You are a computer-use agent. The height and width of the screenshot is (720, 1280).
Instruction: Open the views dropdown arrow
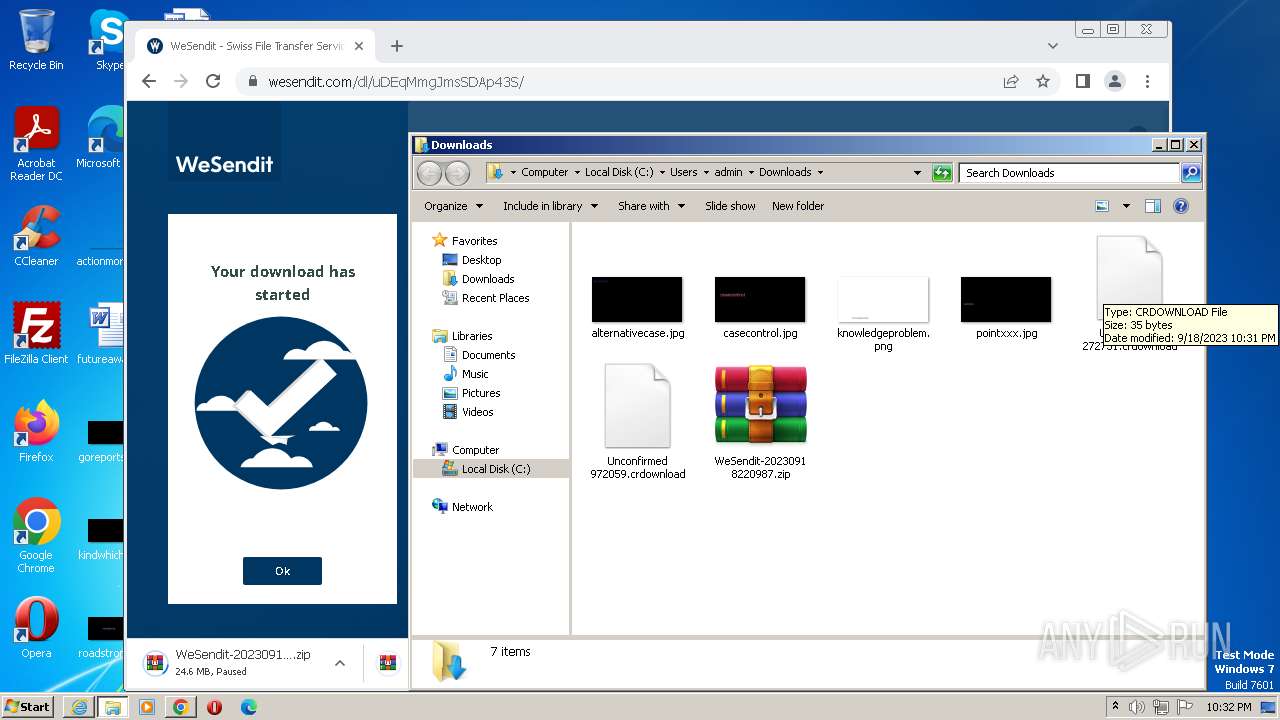(1126, 206)
